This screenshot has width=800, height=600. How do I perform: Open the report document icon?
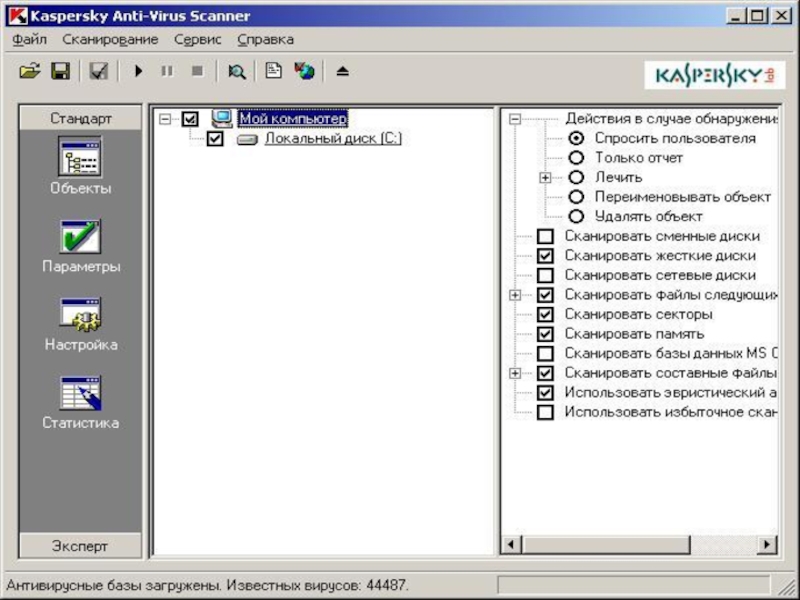tap(273, 71)
